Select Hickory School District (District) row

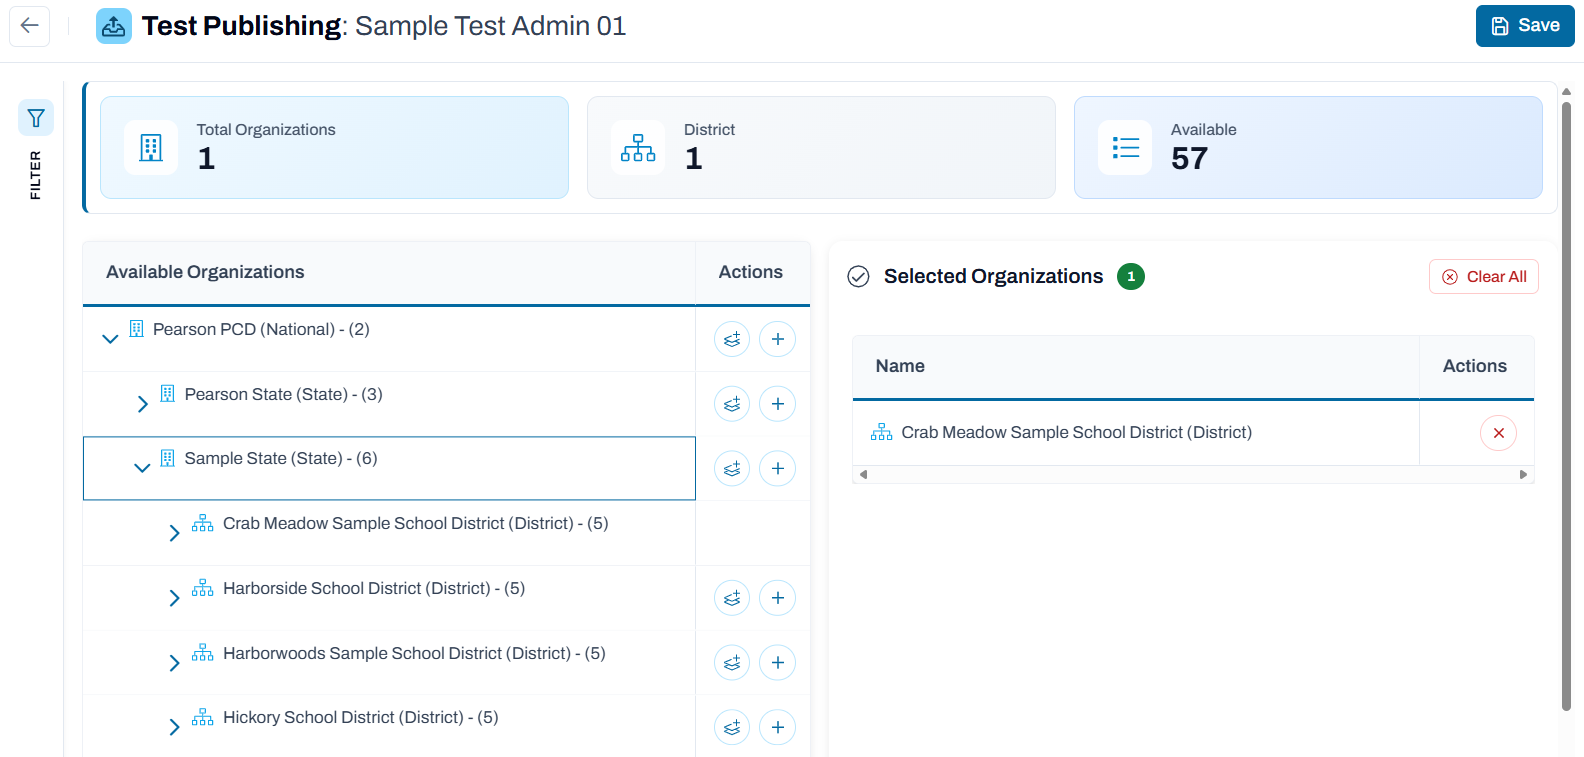pyautogui.click(x=389, y=727)
